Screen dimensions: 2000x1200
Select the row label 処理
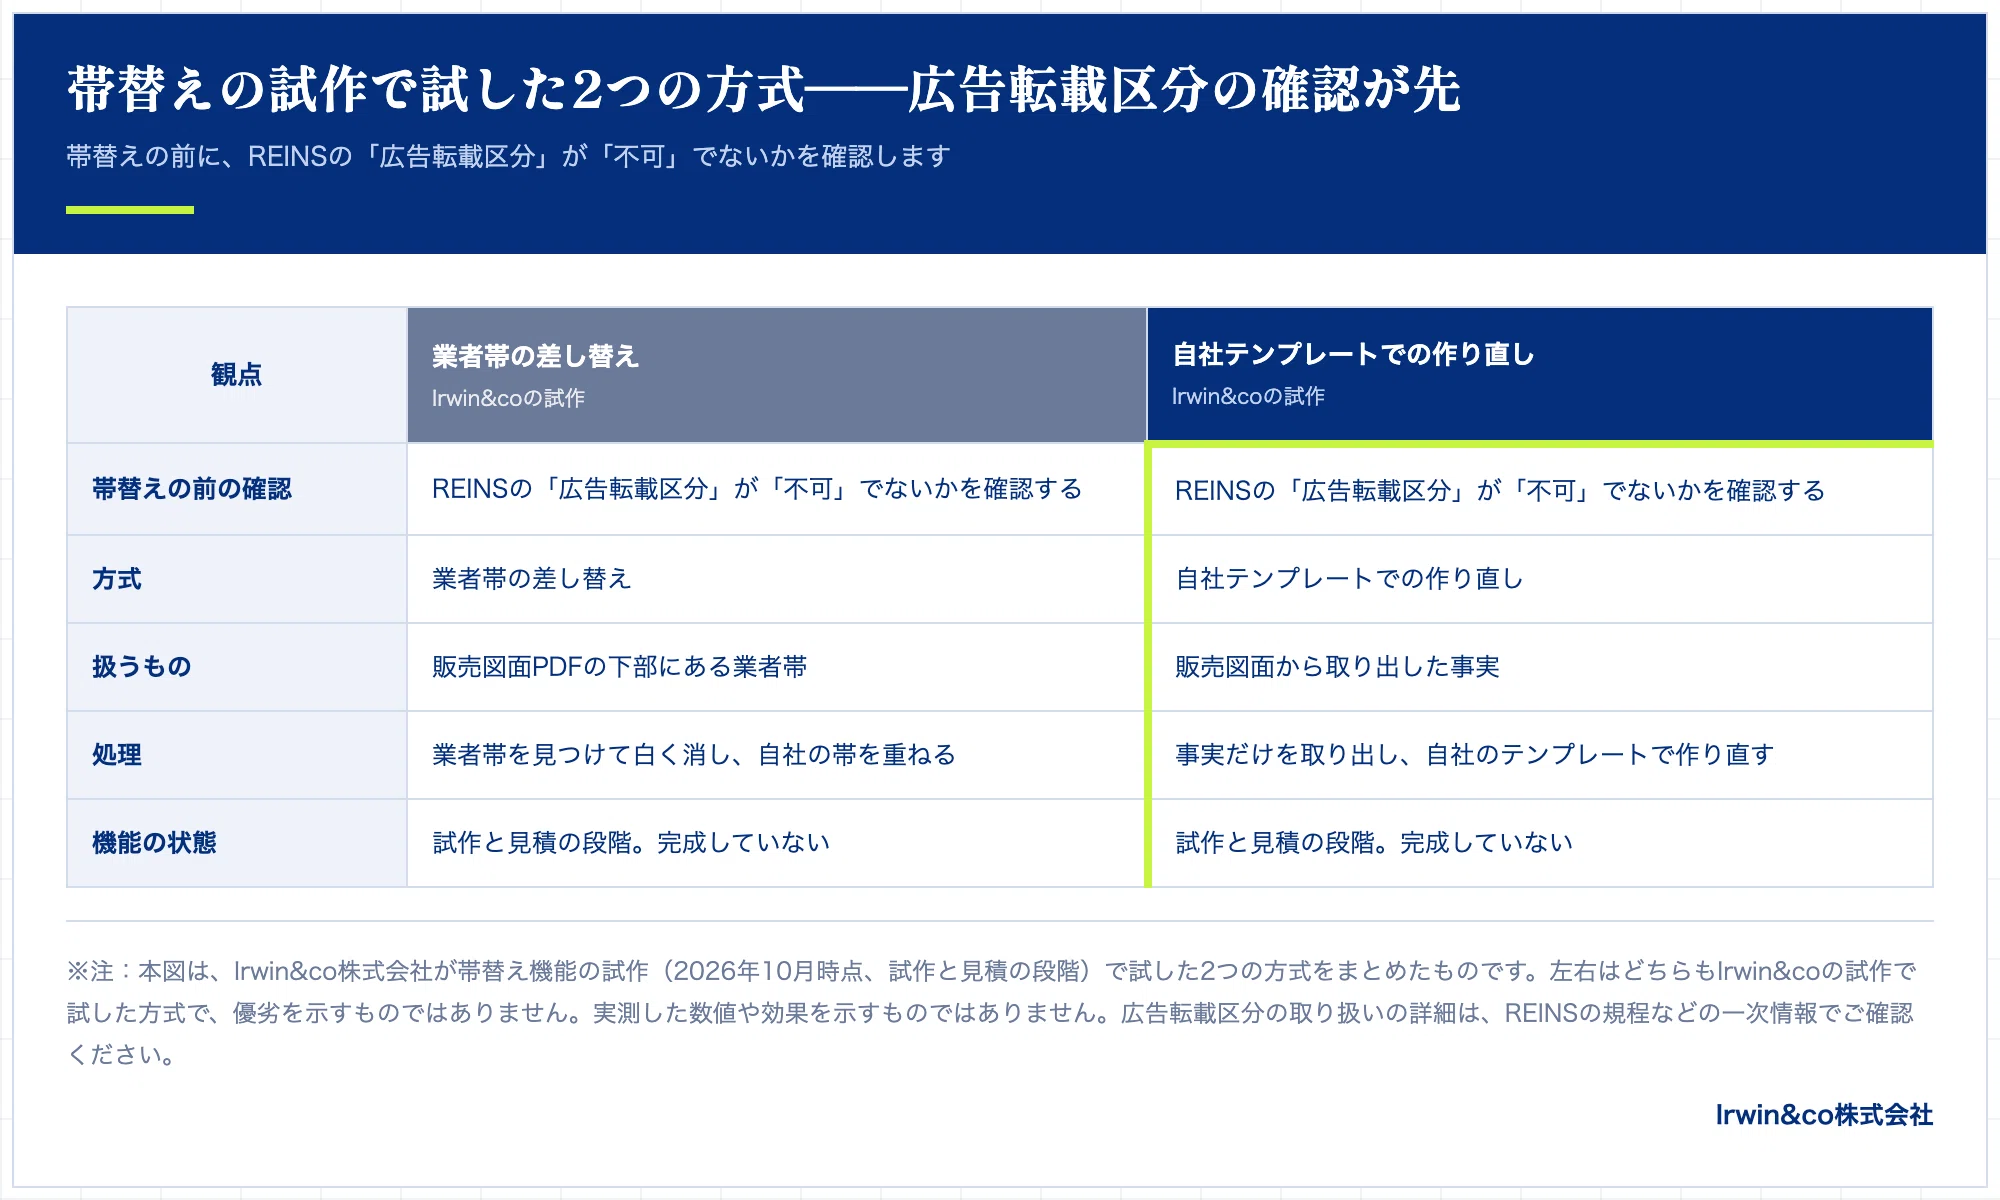point(237,755)
